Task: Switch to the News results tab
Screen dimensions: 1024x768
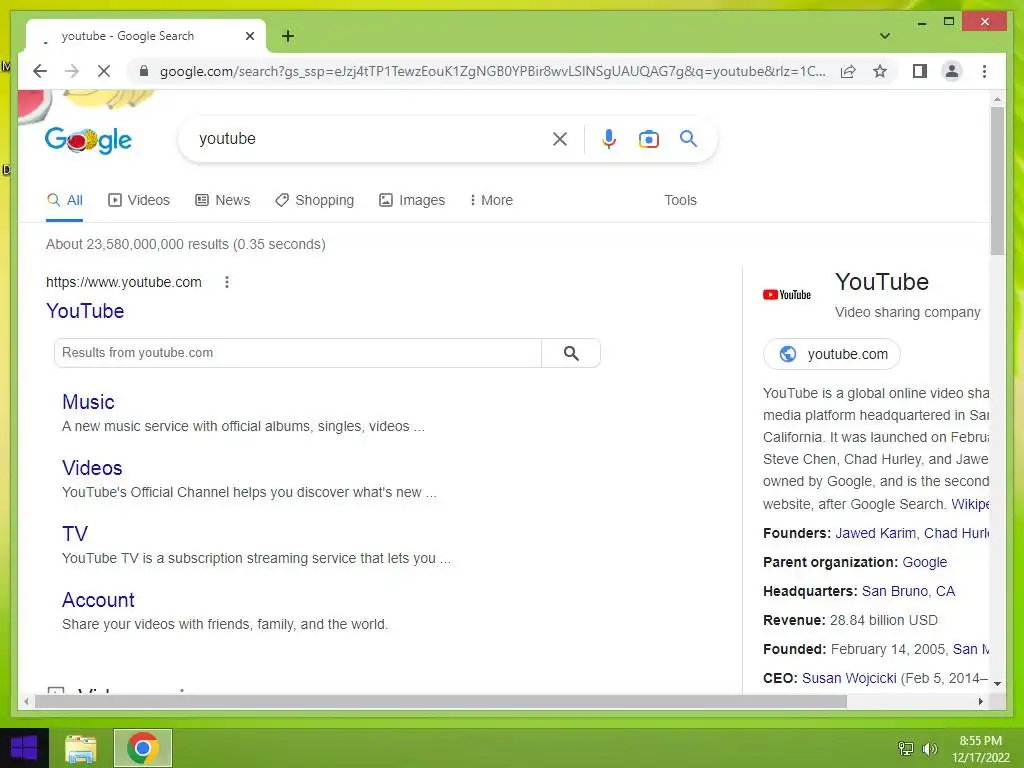Action: pyautogui.click(x=223, y=200)
